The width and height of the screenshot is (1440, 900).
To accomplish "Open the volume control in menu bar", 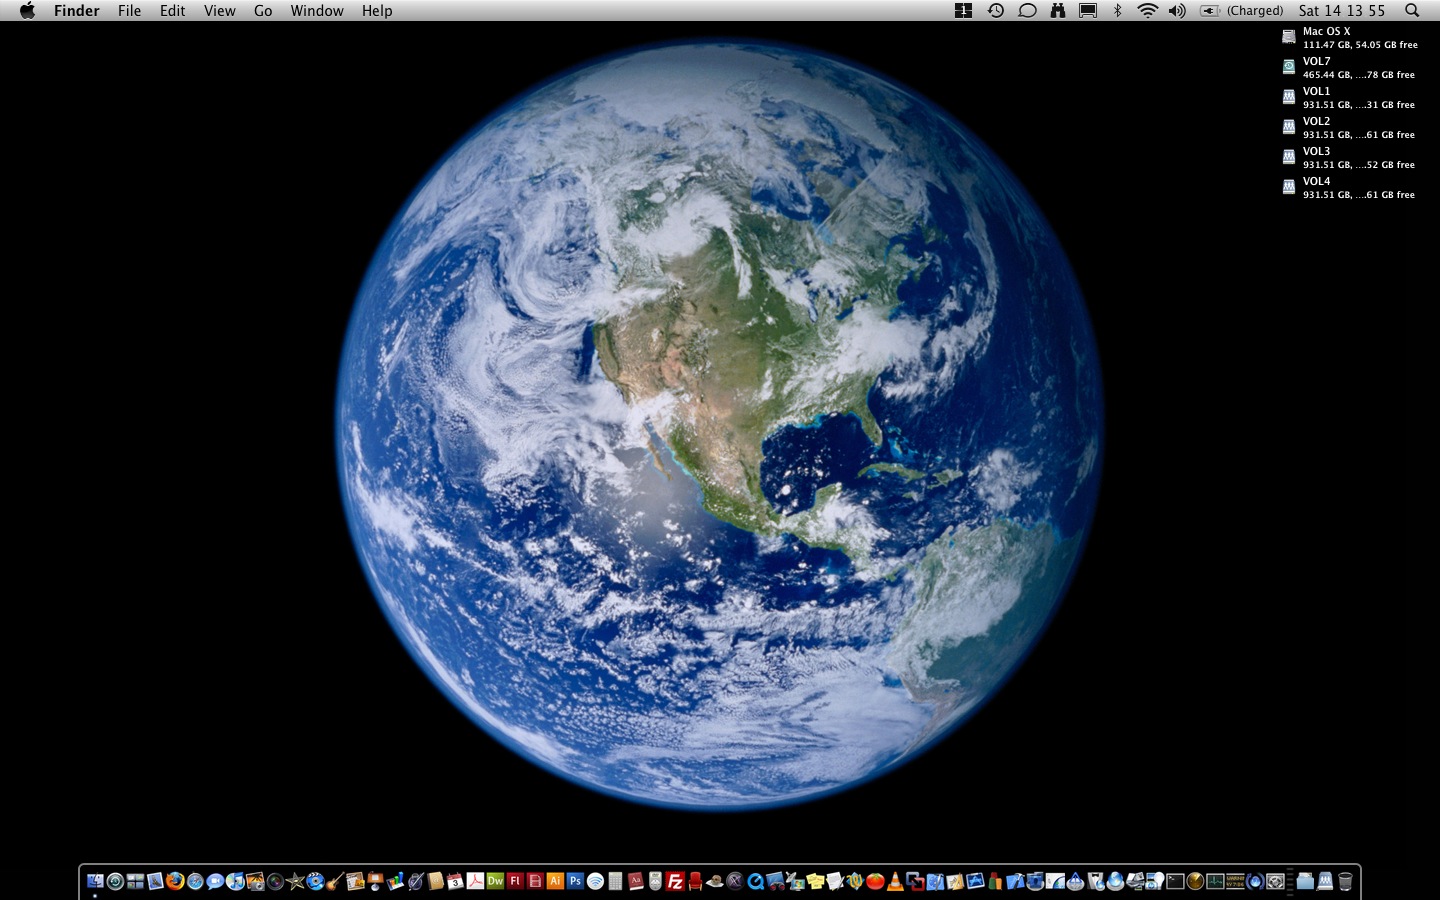I will pyautogui.click(x=1177, y=11).
